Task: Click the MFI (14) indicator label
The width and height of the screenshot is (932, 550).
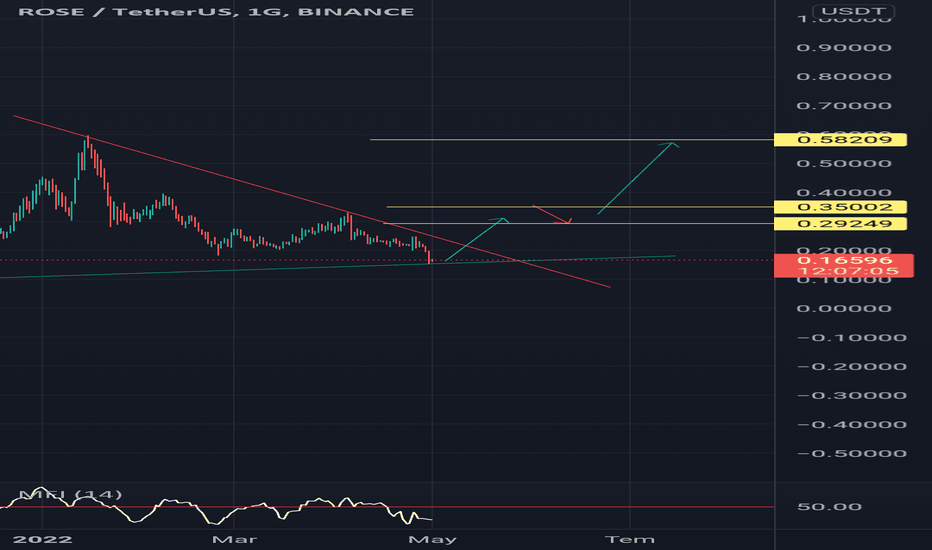Action: (70, 495)
